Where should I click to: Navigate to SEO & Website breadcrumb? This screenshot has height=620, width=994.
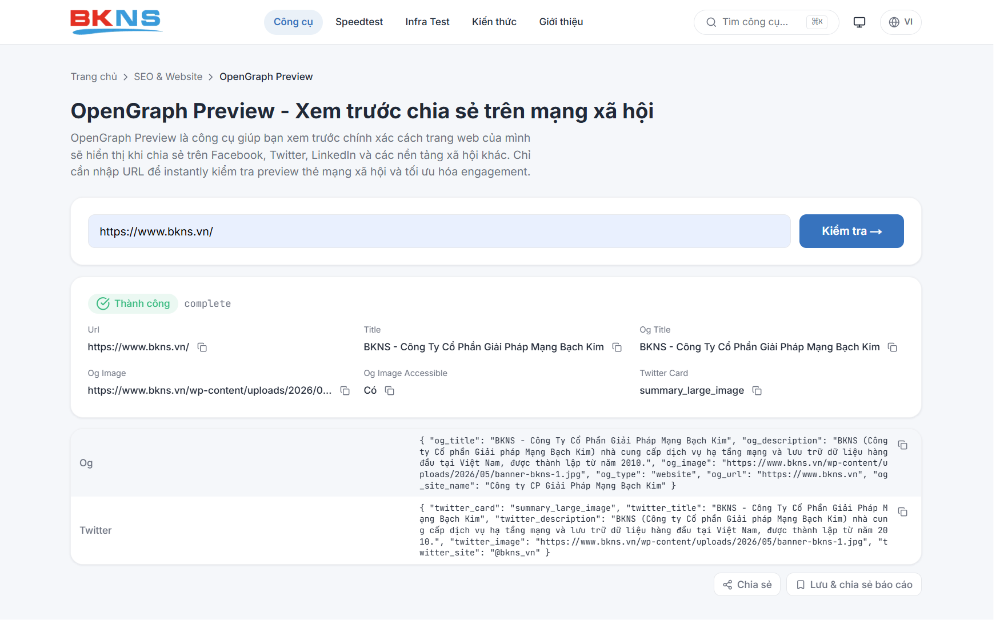[x=168, y=77]
